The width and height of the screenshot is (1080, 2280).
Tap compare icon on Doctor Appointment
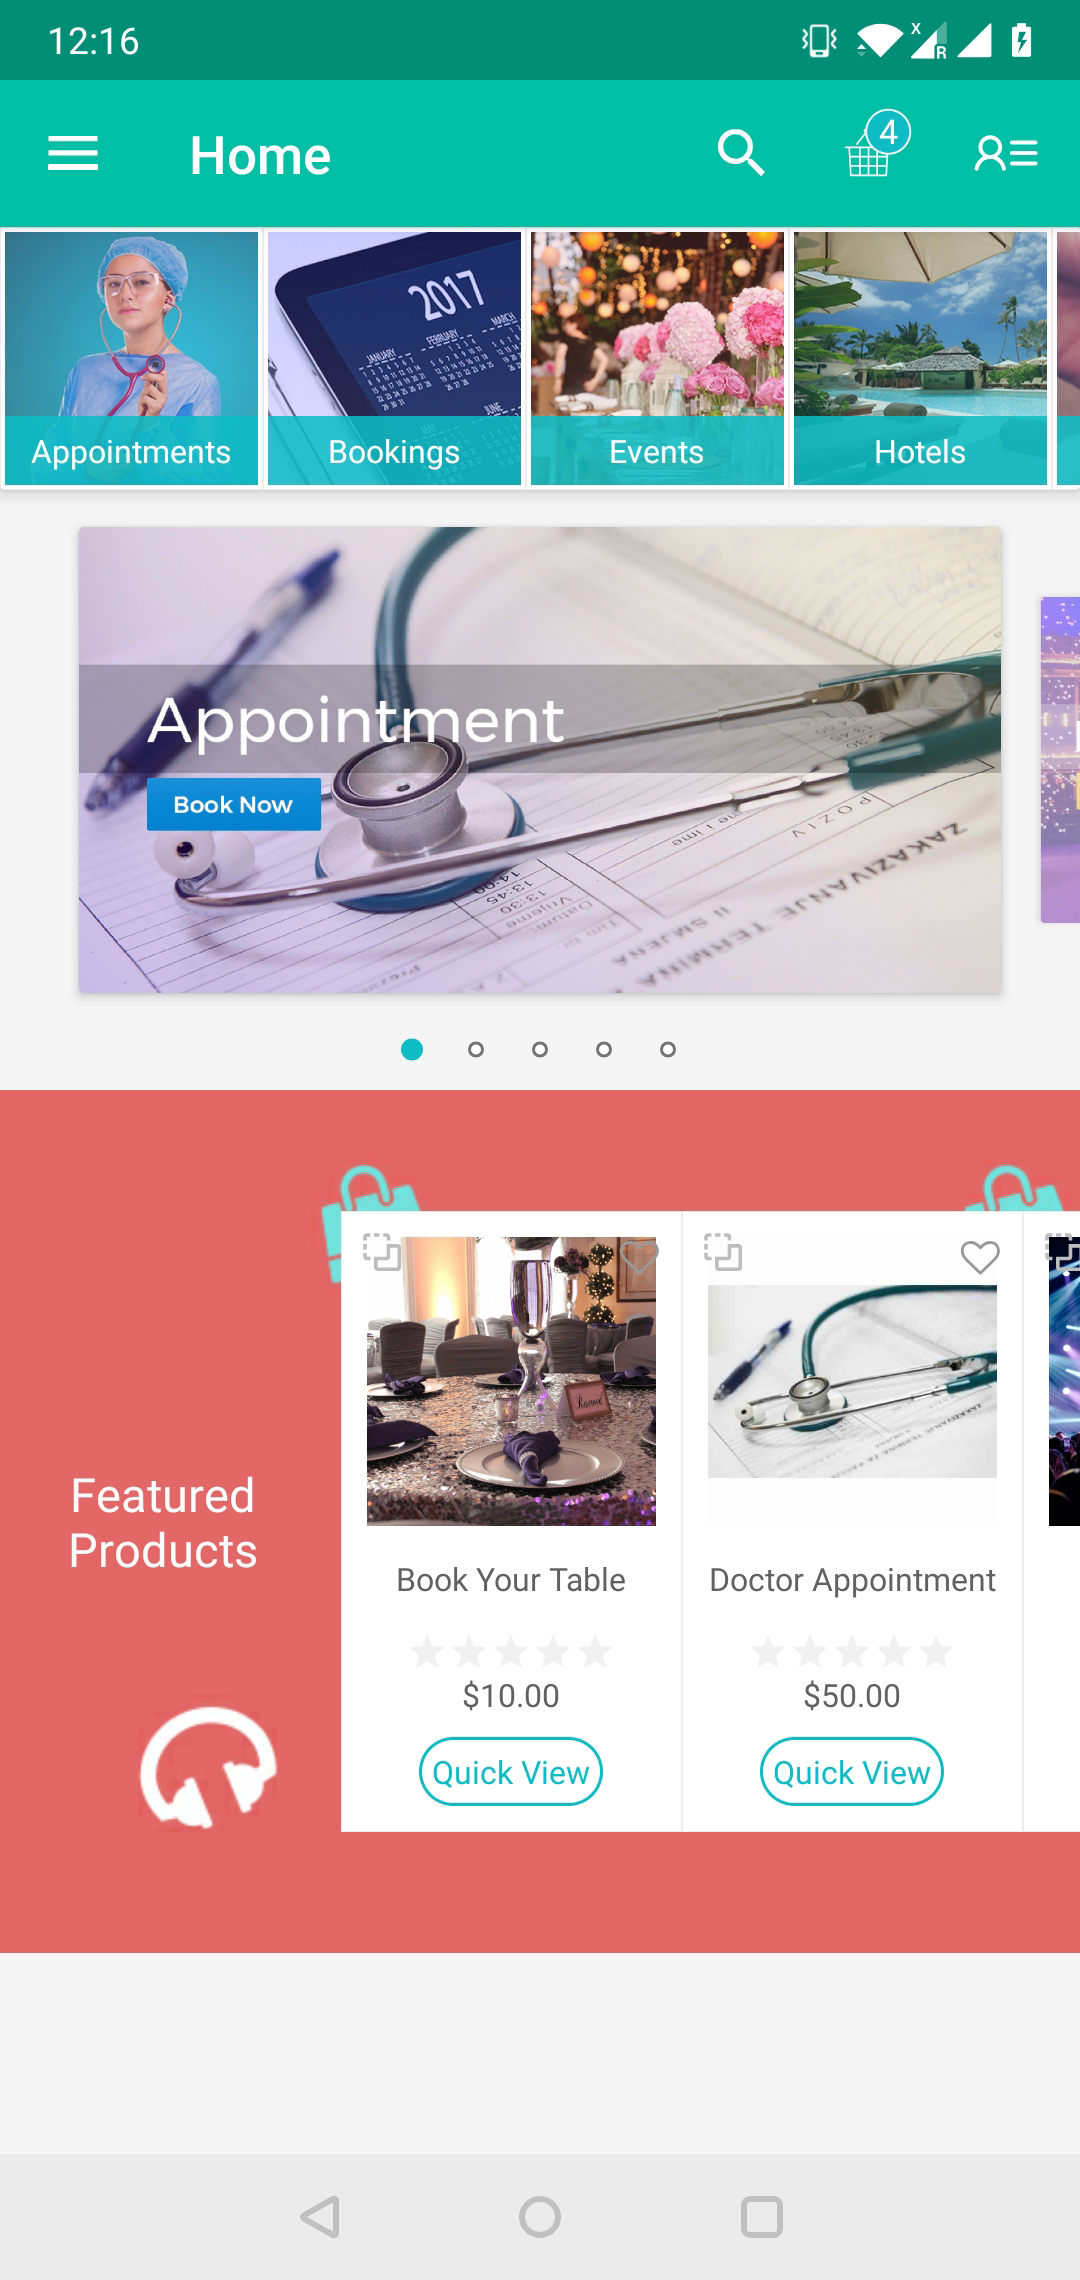tap(723, 1251)
